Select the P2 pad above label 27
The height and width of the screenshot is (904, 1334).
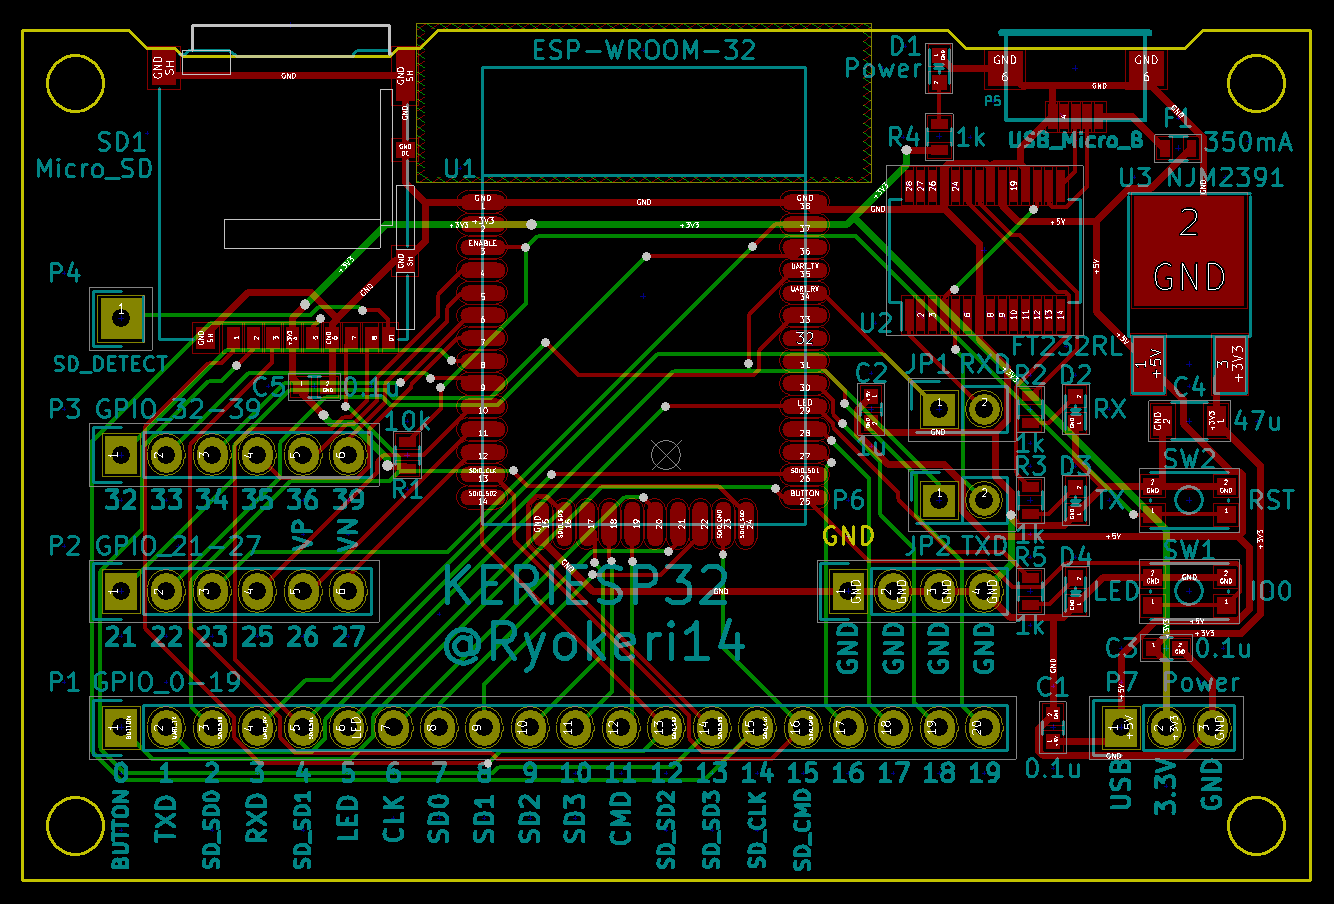pos(348,592)
